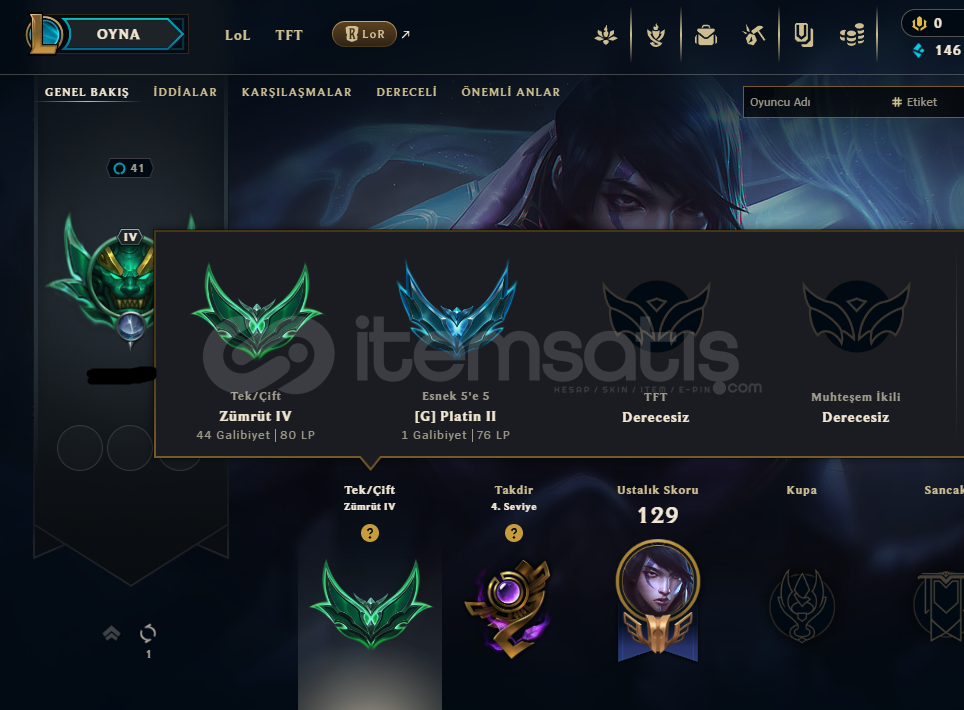Open the Profile emblem icon in top bar
This screenshot has height=710, width=964.
(656, 35)
